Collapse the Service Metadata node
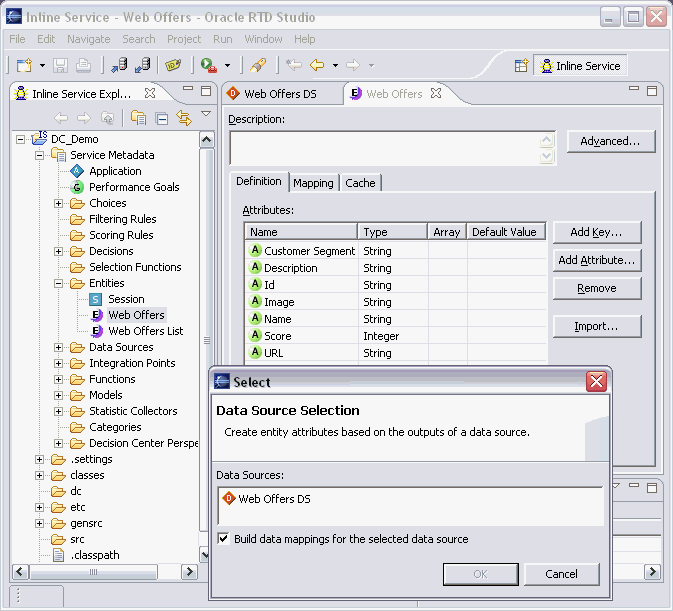Screen dimensions: 673x611 click(39, 155)
